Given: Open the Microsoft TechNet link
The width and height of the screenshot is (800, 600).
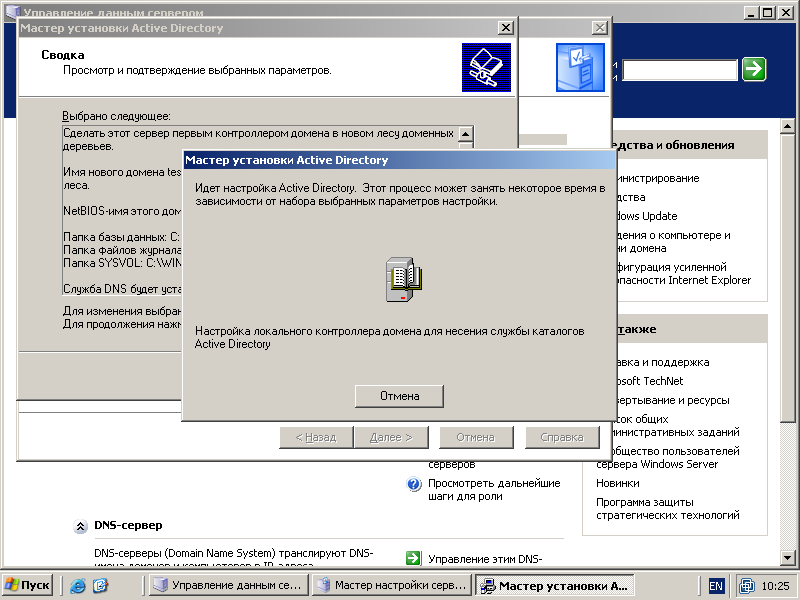Looking at the screenshot, I should coord(649,381).
